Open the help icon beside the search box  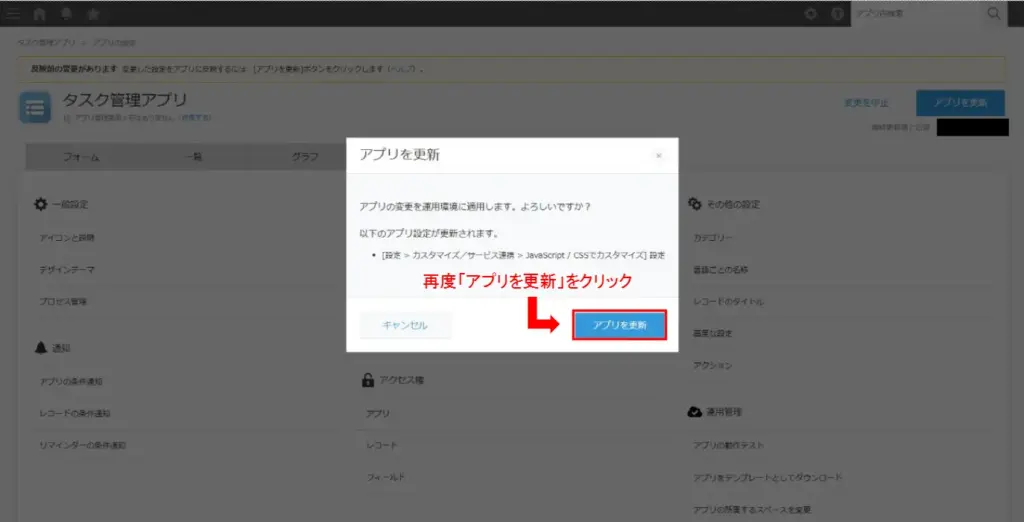(837, 14)
